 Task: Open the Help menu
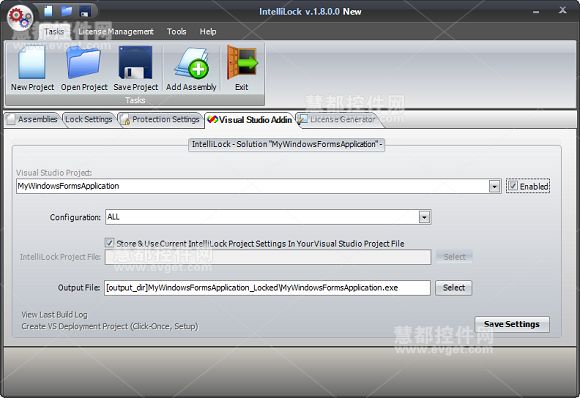coord(208,32)
